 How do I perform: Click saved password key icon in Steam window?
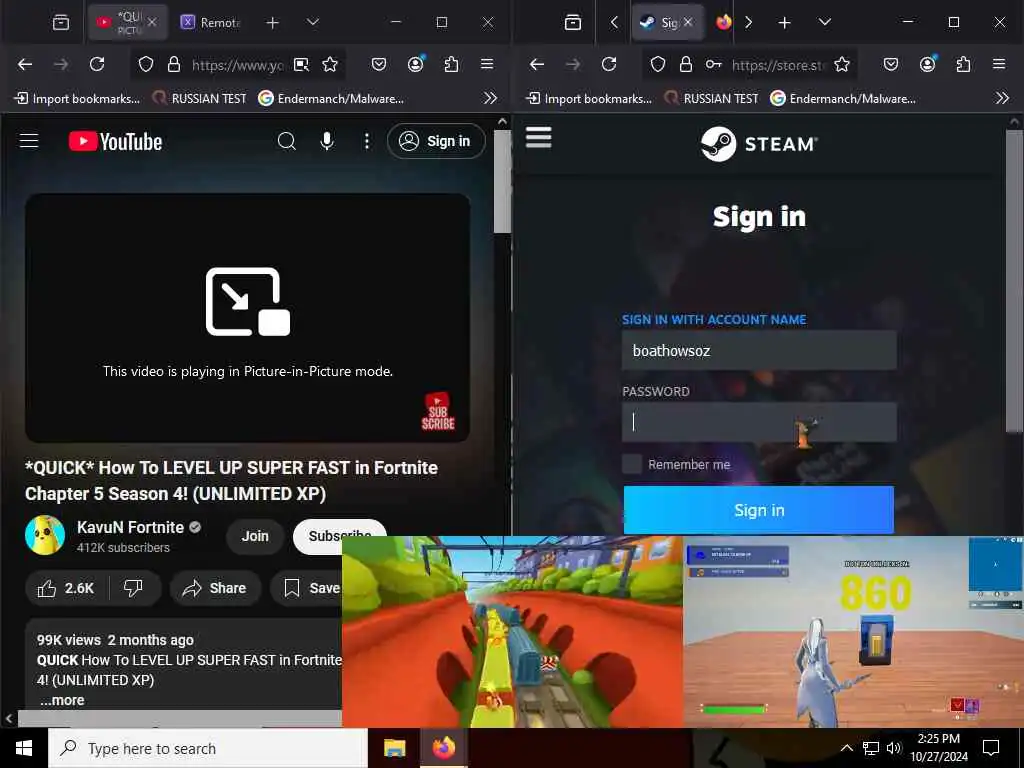tap(713, 65)
